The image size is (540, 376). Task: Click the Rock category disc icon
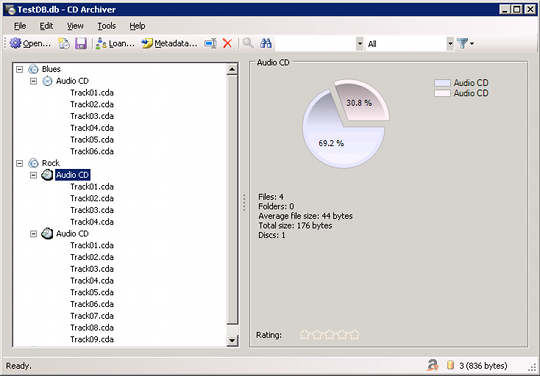point(33,163)
